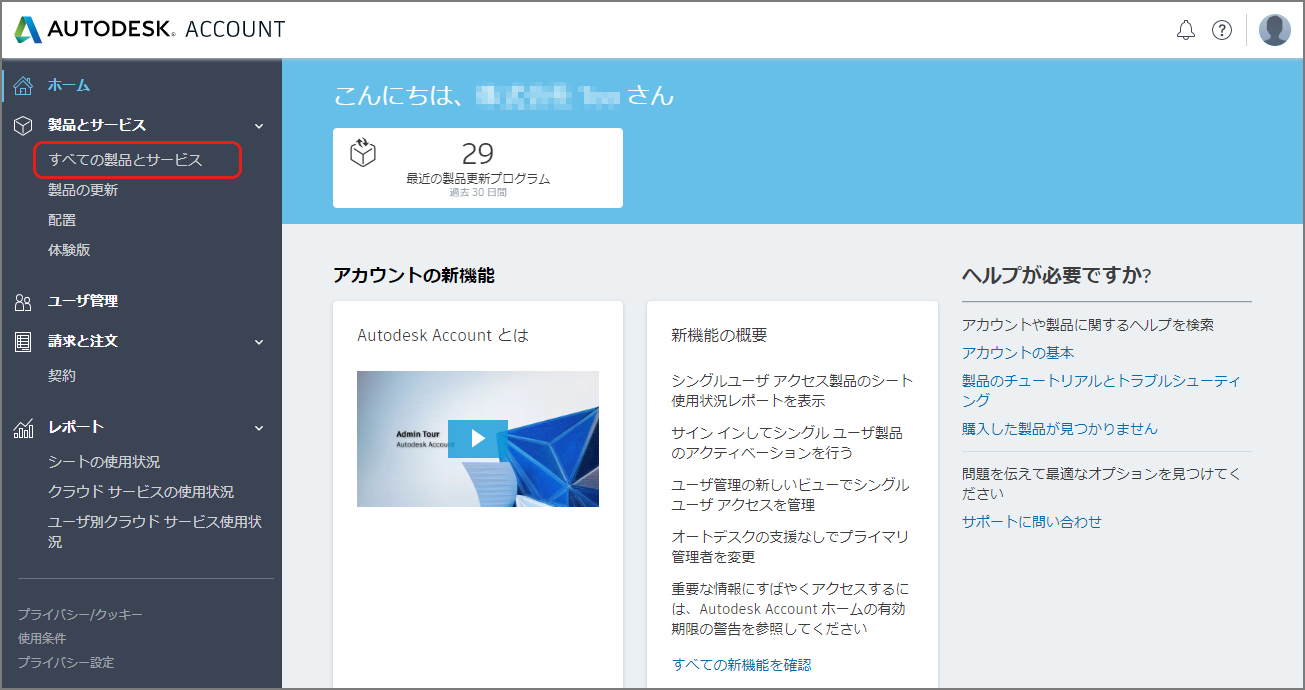Screen dimensions: 1305x690
Task: Click 新機能の概要 card title
Action: [x=719, y=336]
